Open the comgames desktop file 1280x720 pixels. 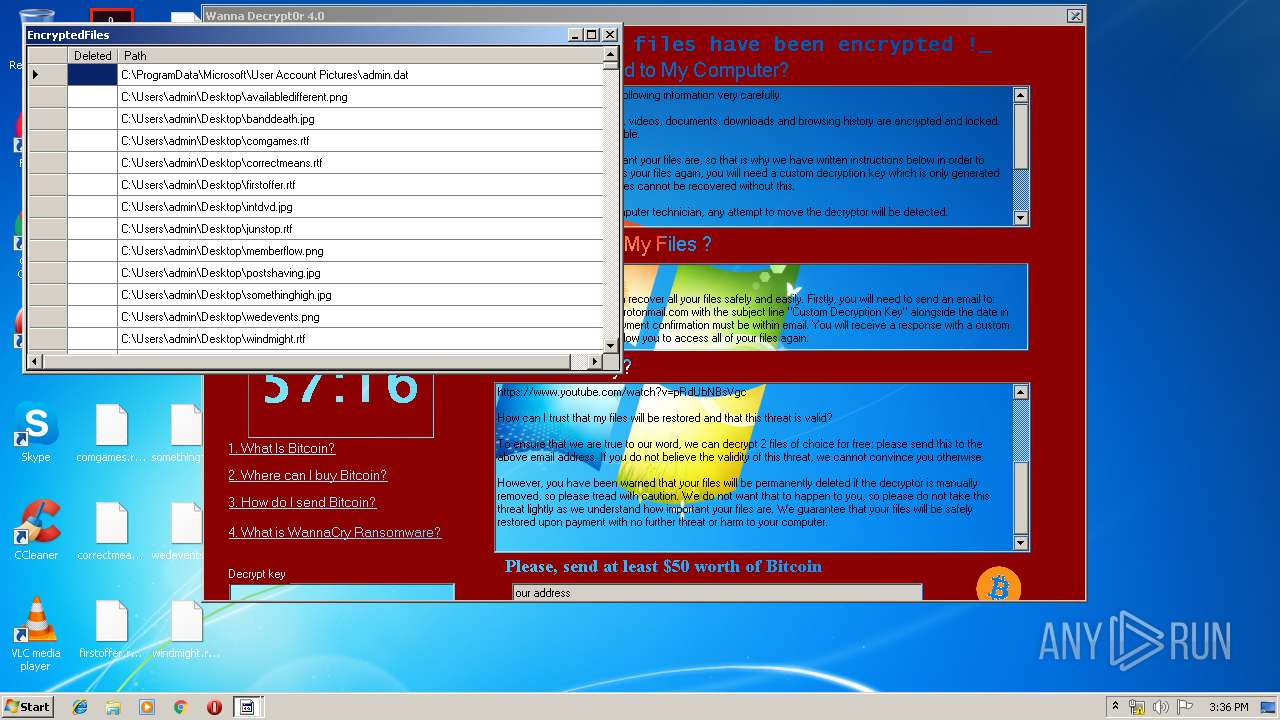tap(111, 432)
